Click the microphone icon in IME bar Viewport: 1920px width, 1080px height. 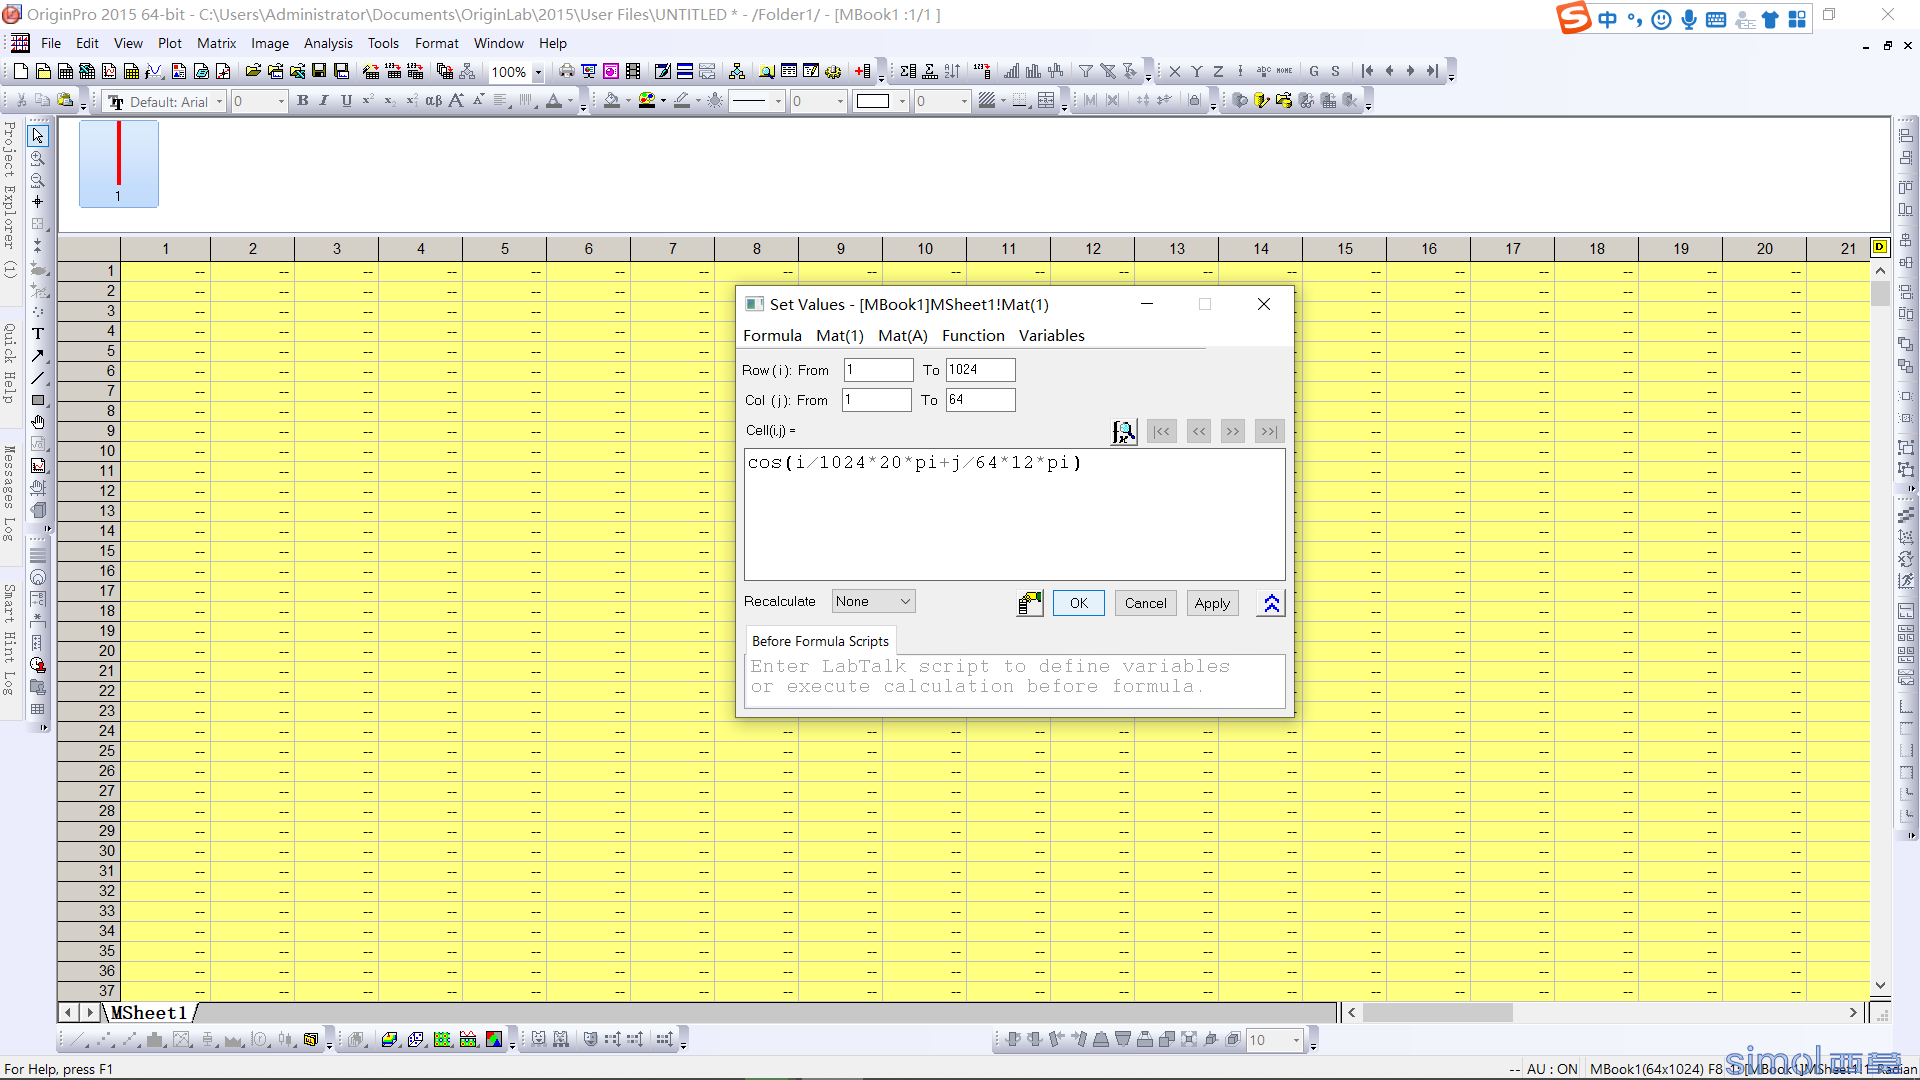coord(1688,19)
